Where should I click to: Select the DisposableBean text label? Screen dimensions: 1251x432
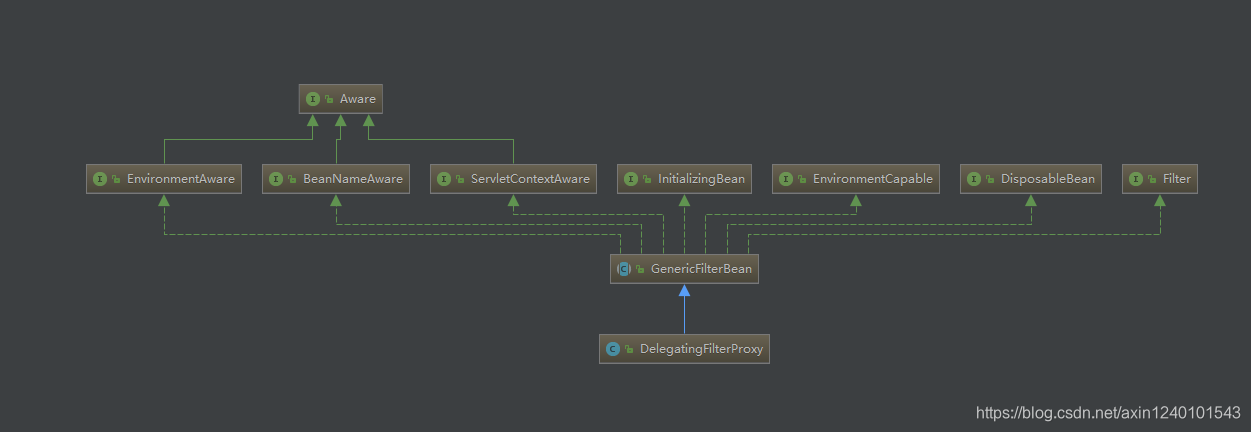pyautogui.click(x=1048, y=180)
